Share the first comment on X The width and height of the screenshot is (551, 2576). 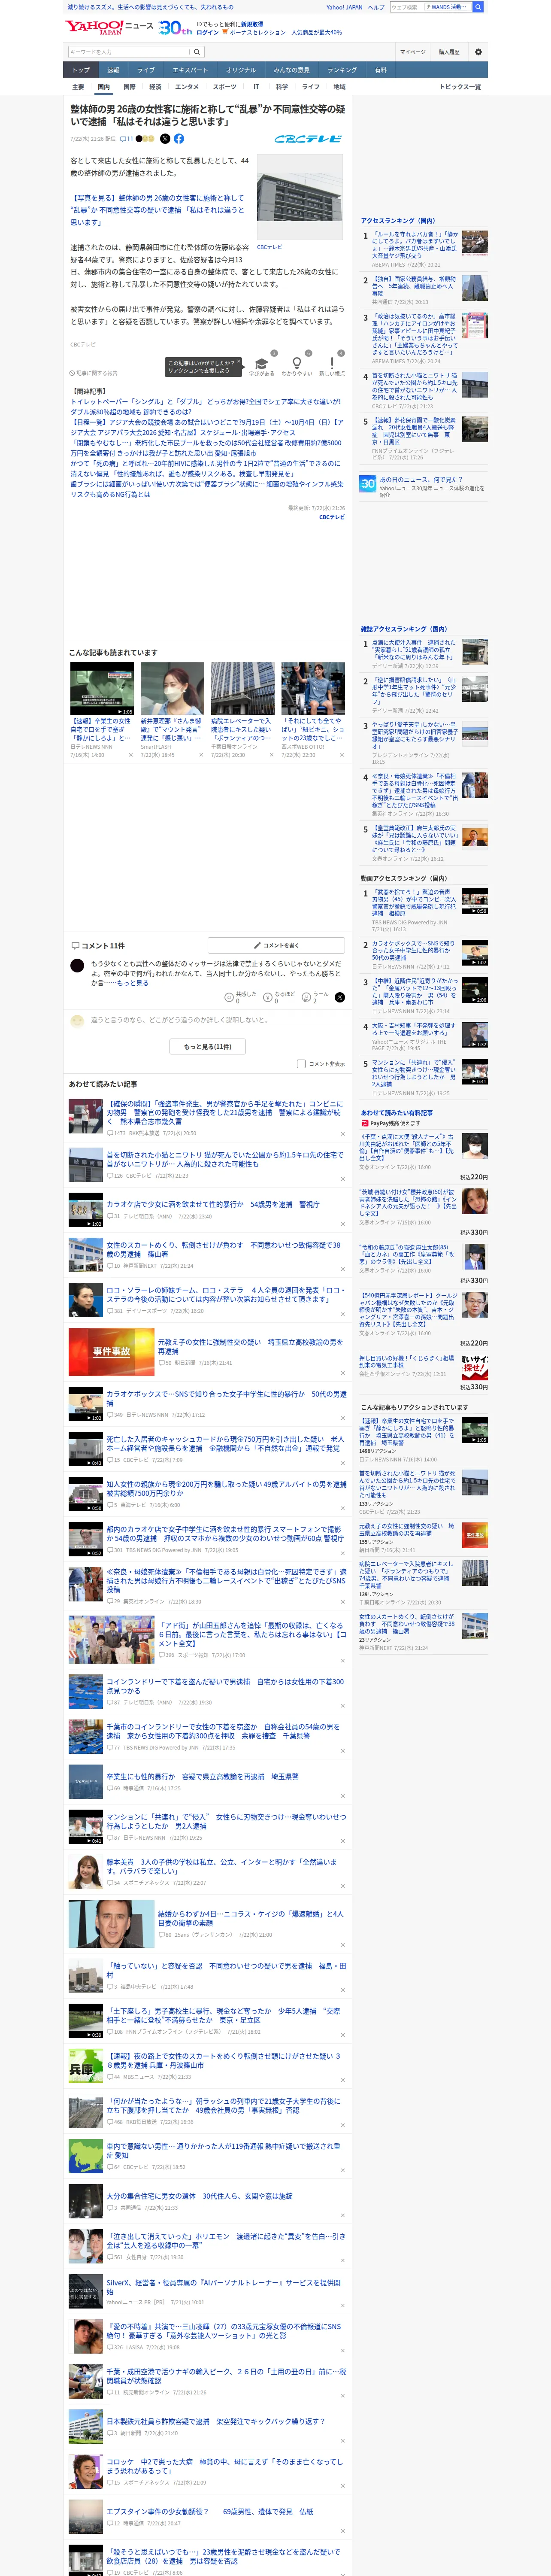click(x=339, y=997)
